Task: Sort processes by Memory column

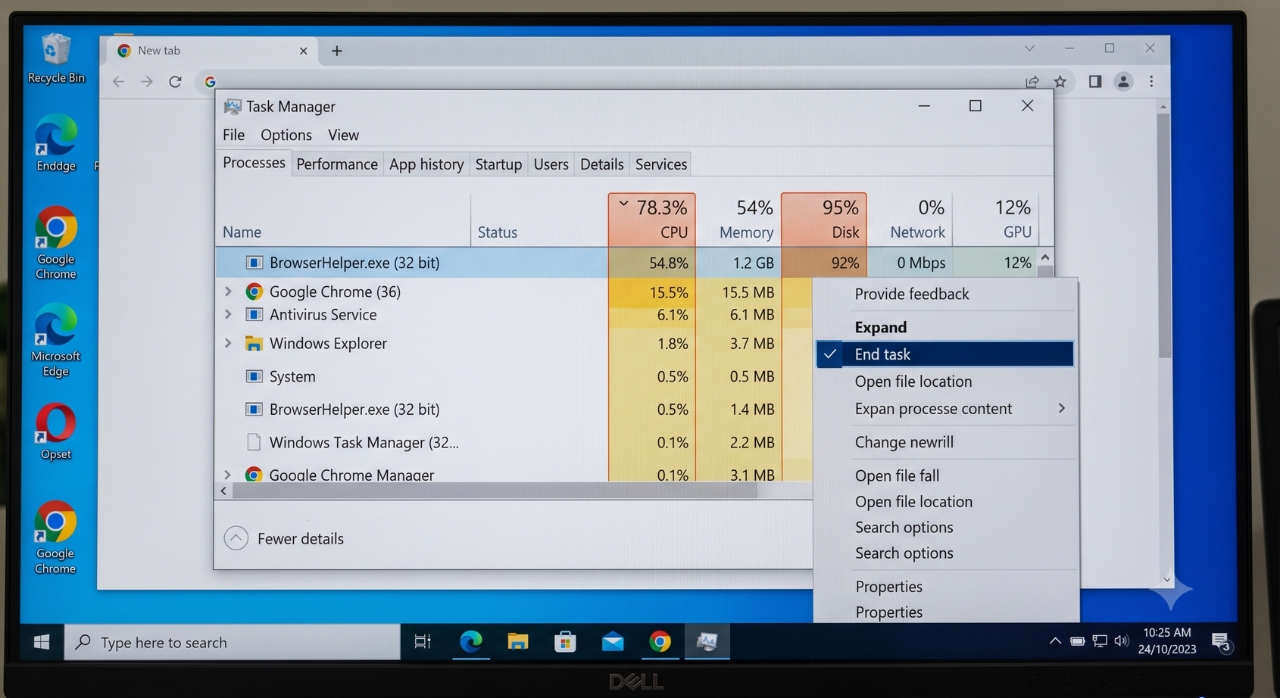Action: 738,219
